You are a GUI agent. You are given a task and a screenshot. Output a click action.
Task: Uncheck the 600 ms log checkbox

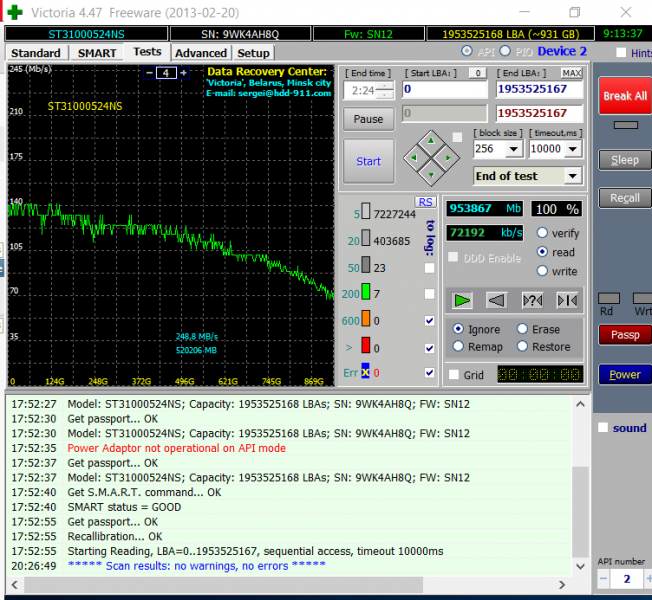[x=429, y=321]
